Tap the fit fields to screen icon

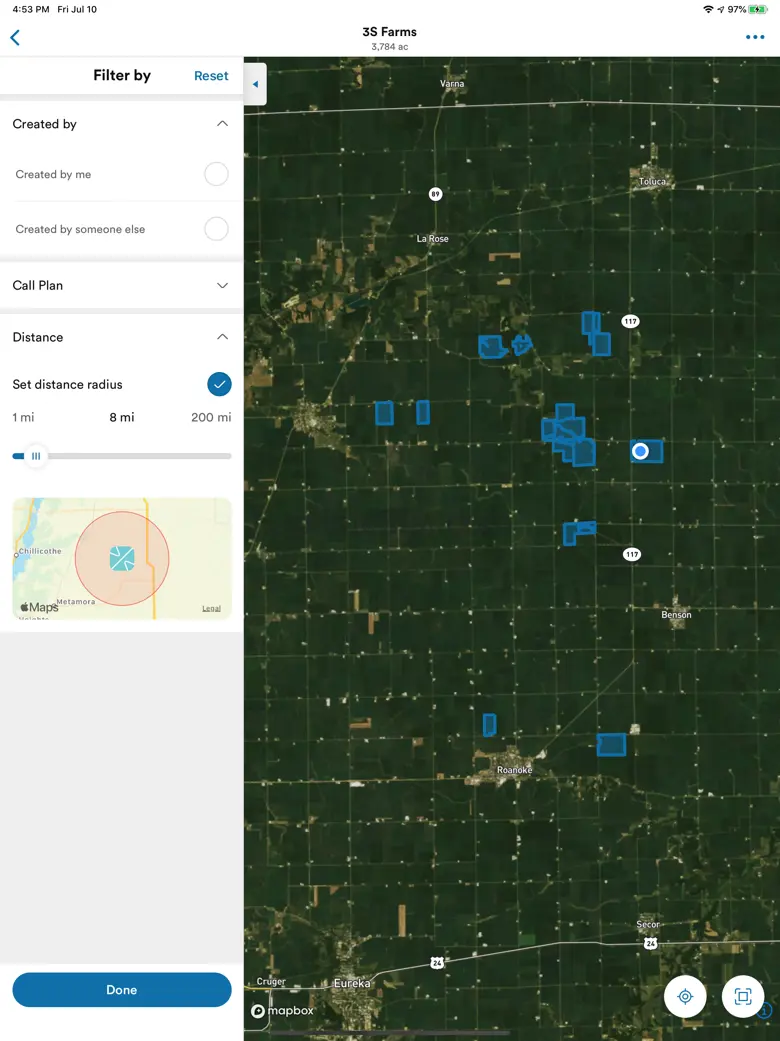point(742,997)
